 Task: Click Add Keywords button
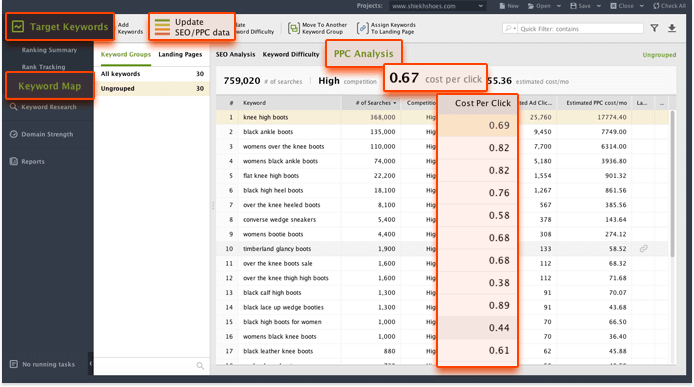(130, 28)
